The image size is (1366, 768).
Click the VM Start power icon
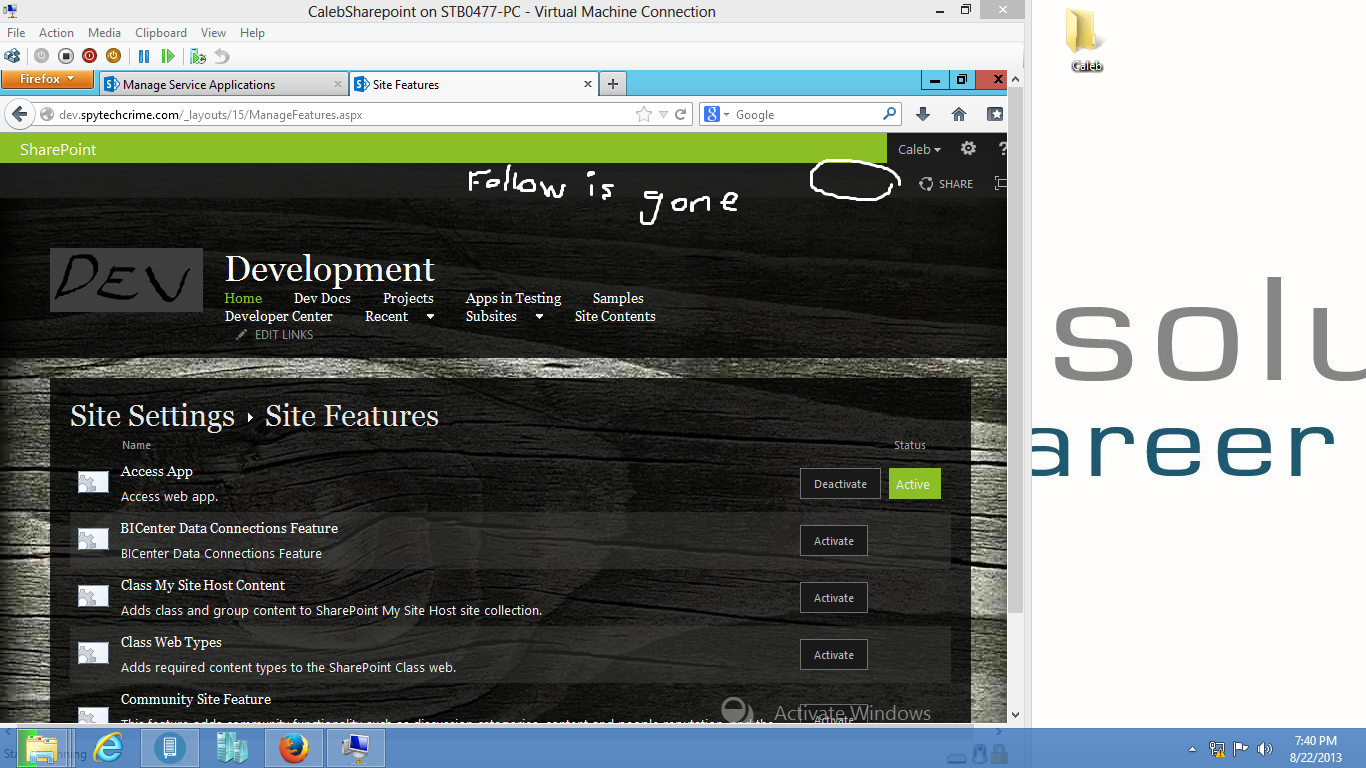41,56
